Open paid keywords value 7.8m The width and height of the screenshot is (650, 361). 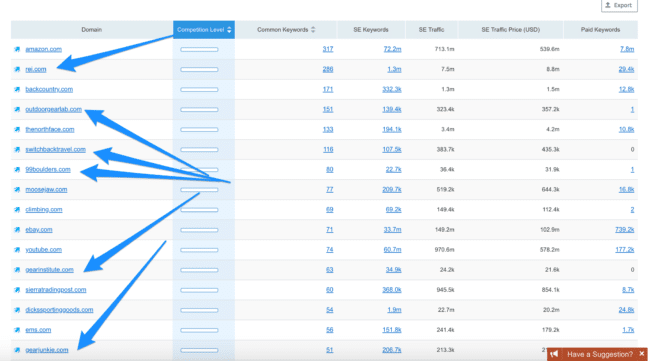click(627, 49)
